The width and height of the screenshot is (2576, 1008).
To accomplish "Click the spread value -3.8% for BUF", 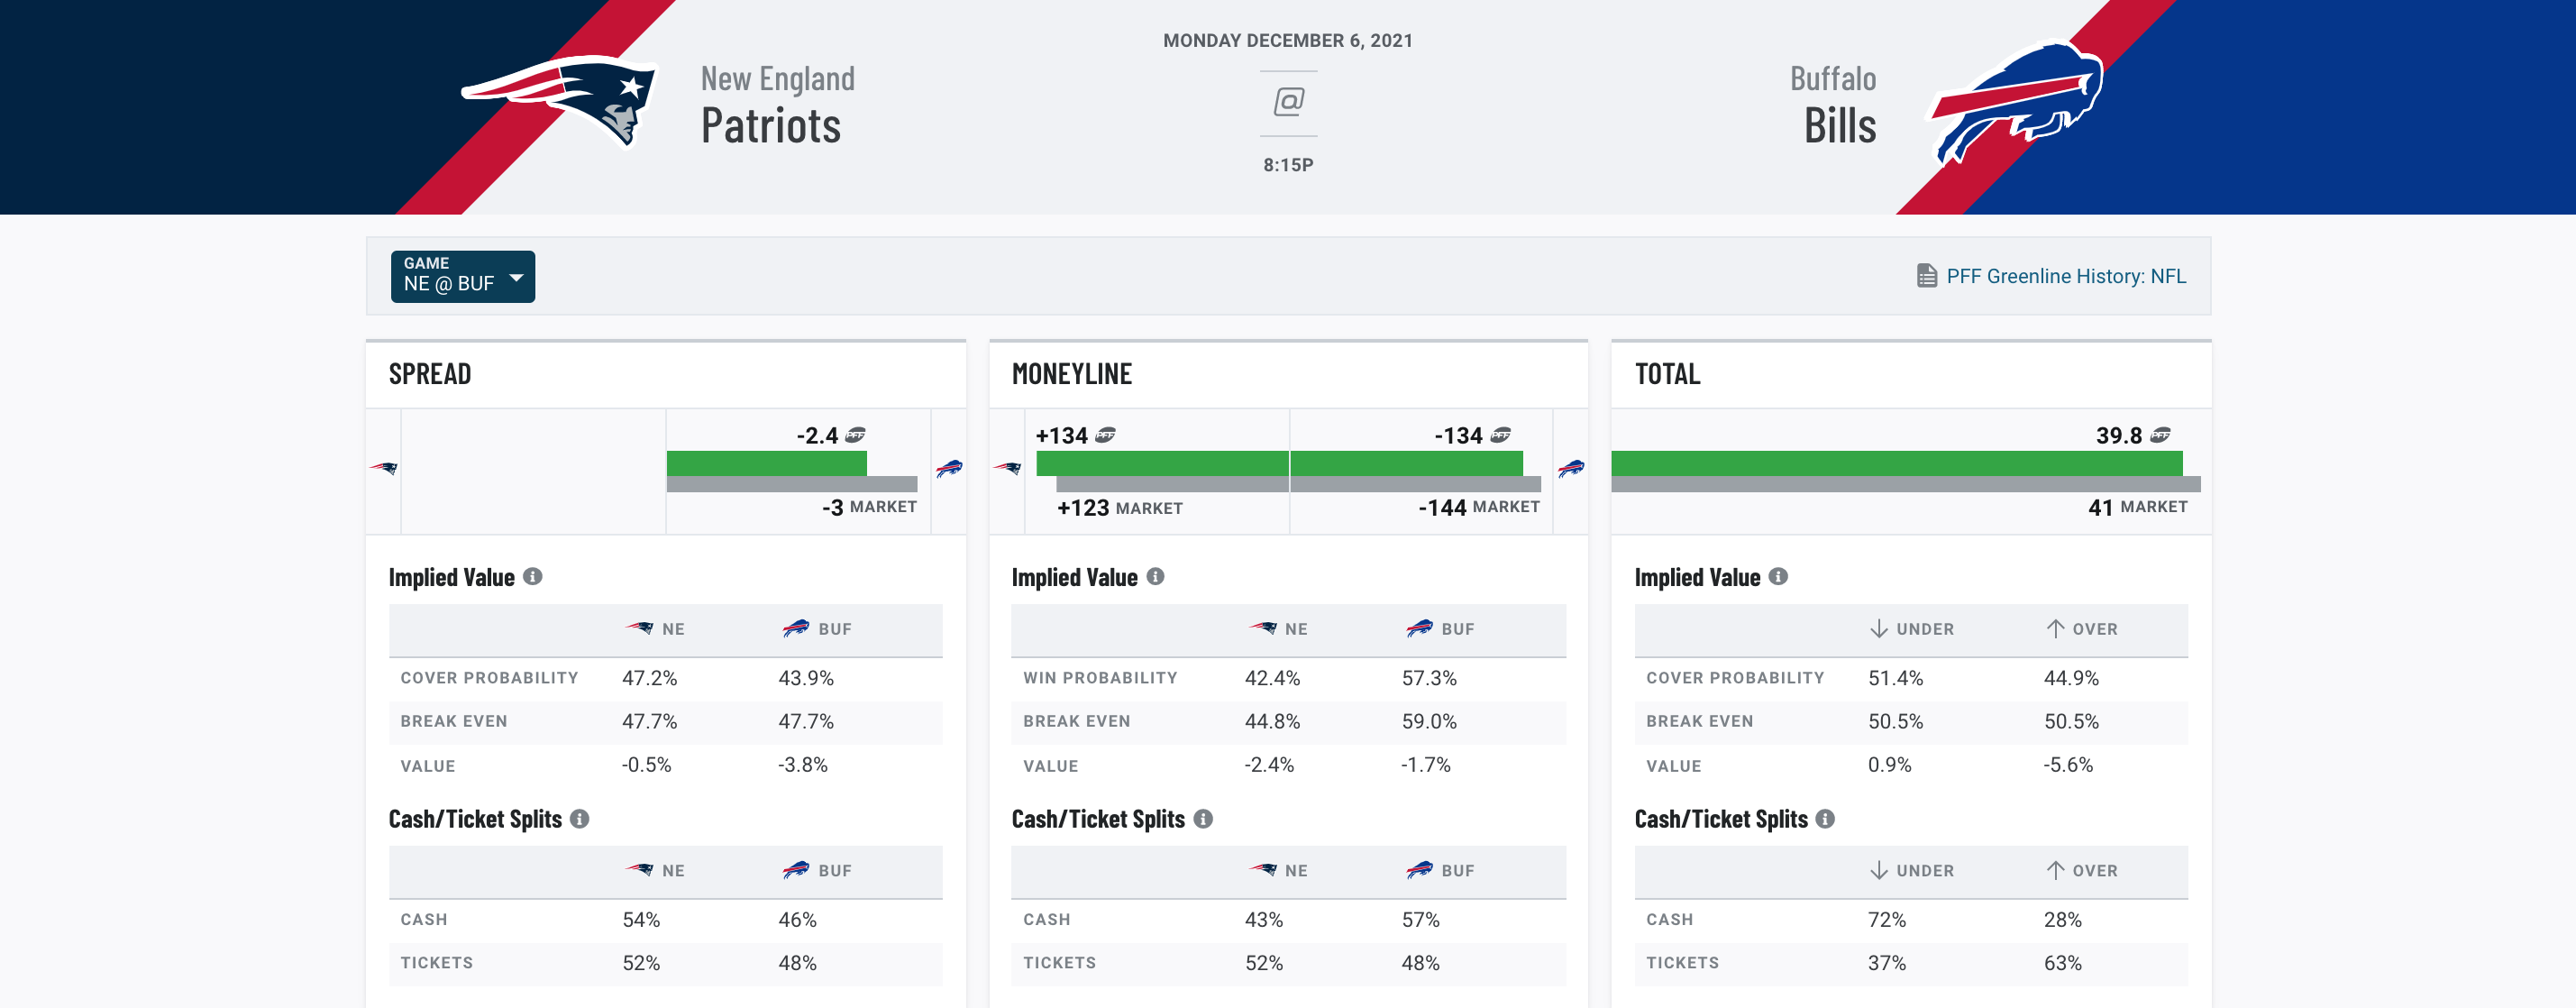I will pos(803,765).
